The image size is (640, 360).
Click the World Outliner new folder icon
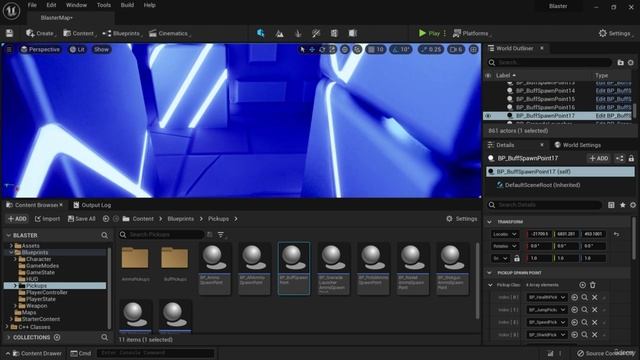pyautogui.click(x=620, y=62)
